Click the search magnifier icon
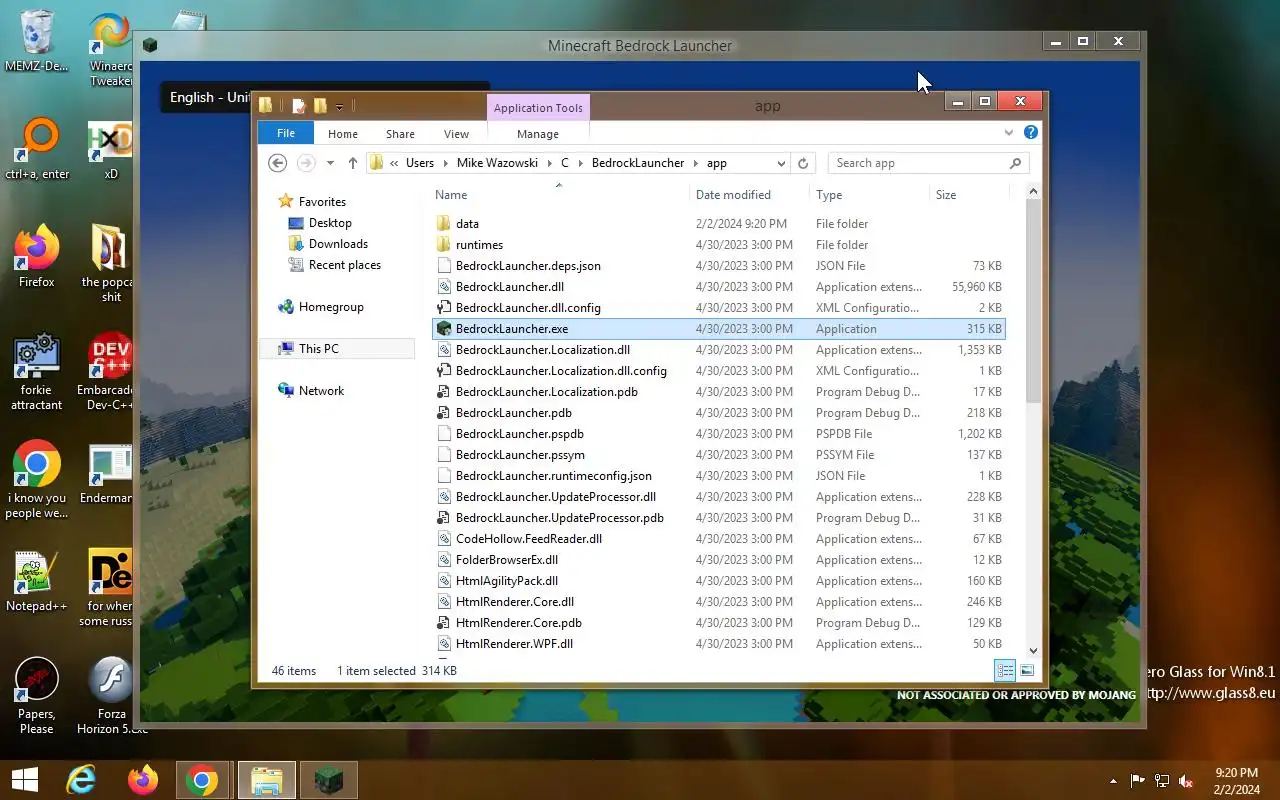 [1015, 163]
